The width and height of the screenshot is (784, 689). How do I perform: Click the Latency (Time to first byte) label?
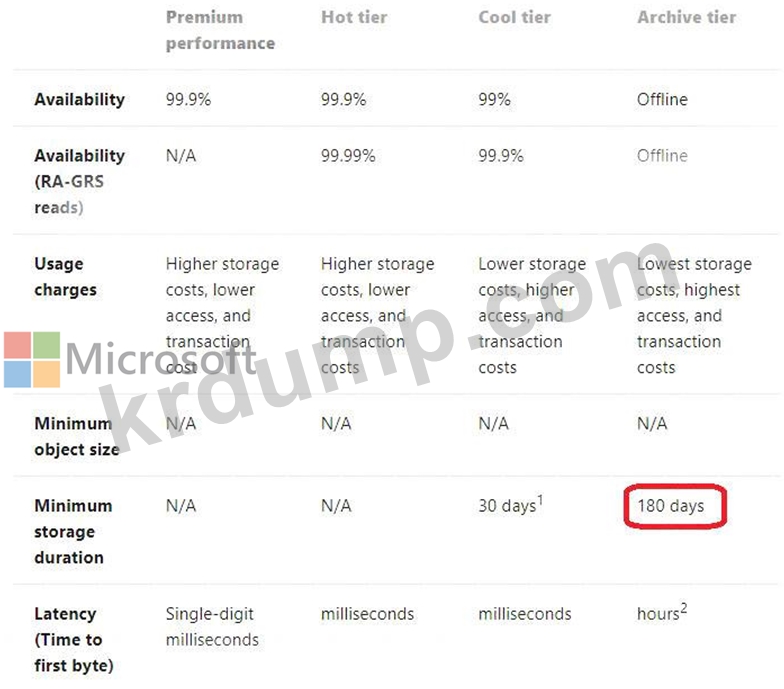(74, 640)
